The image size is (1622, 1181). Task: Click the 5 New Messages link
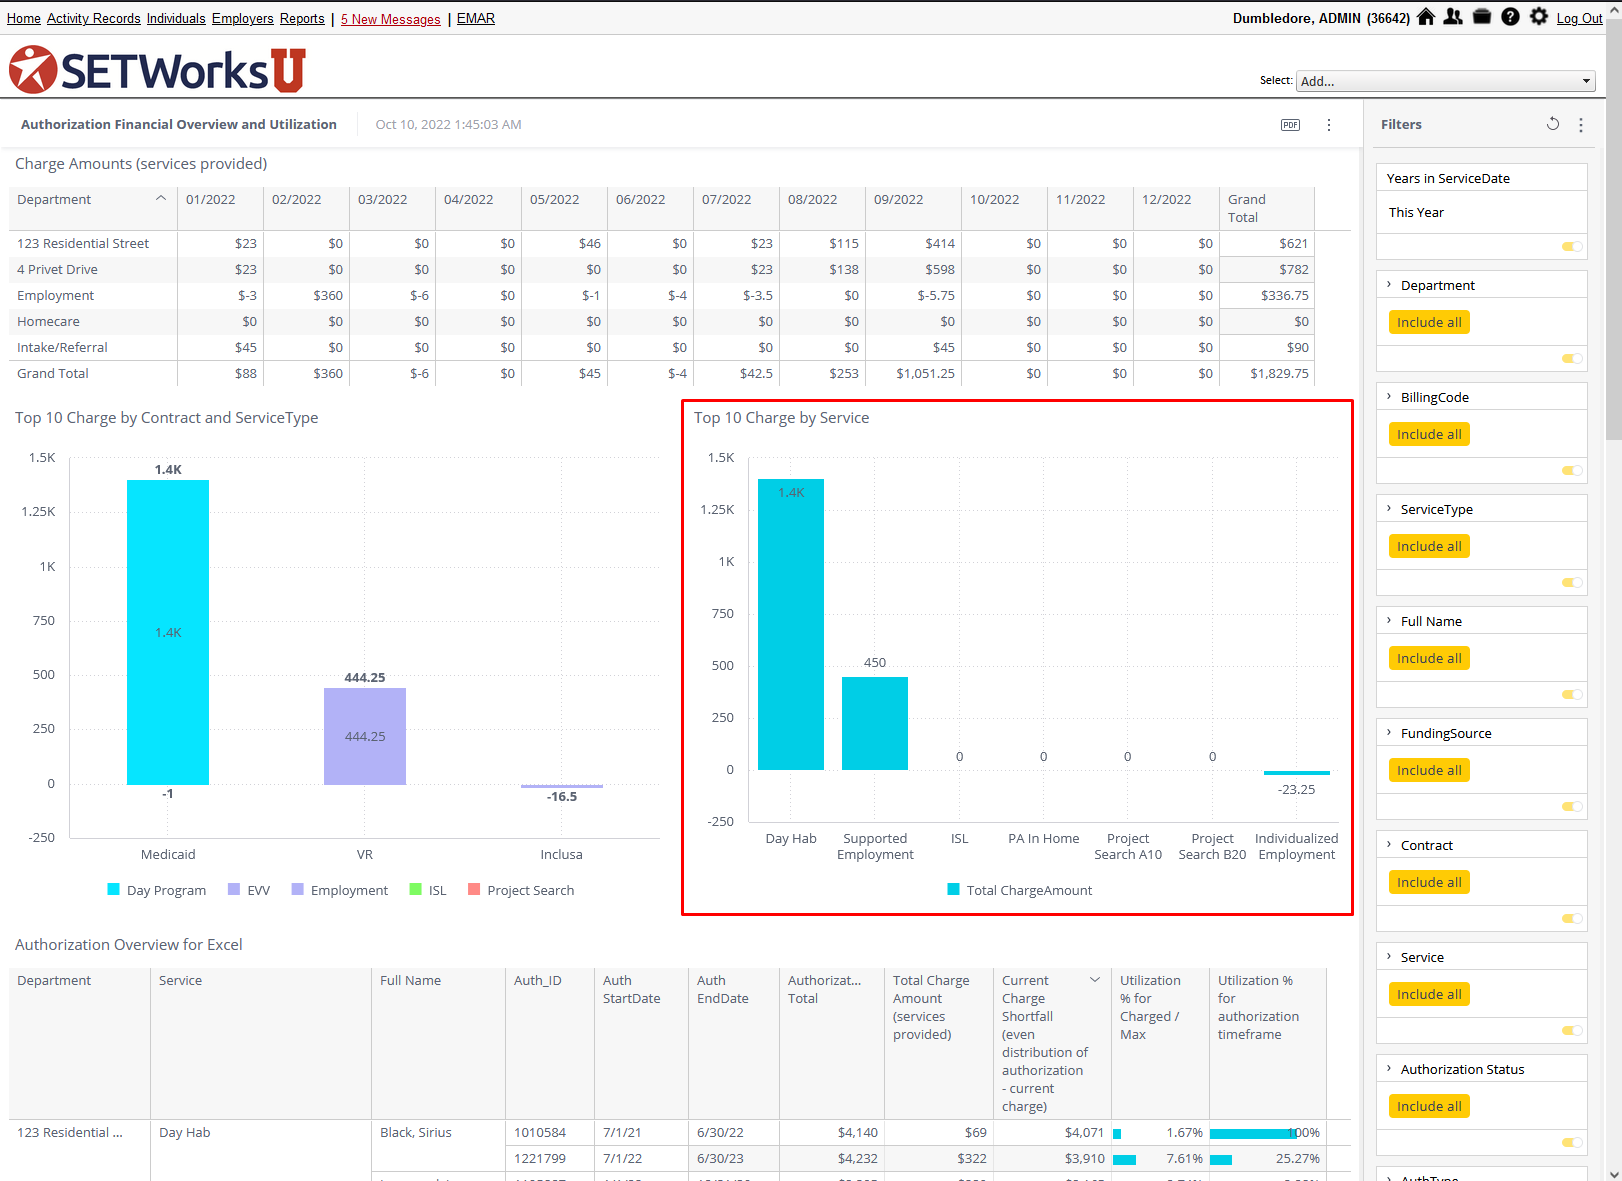[390, 19]
